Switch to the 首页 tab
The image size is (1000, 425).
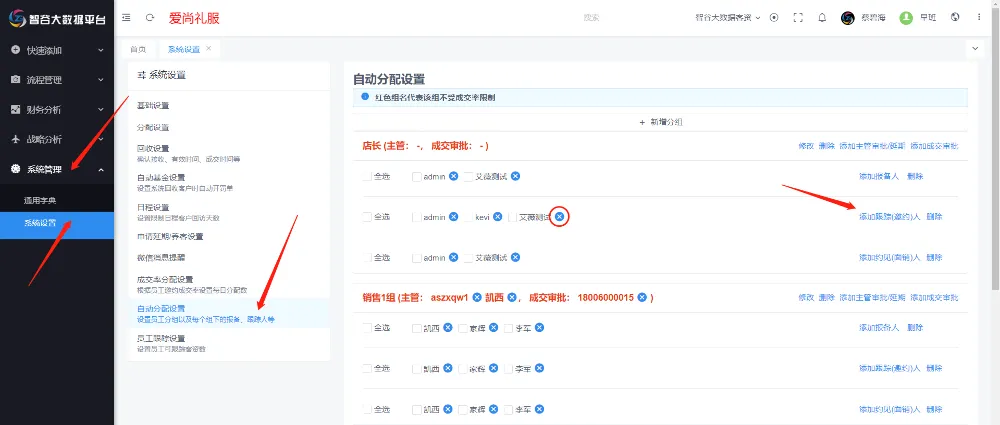point(138,49)
